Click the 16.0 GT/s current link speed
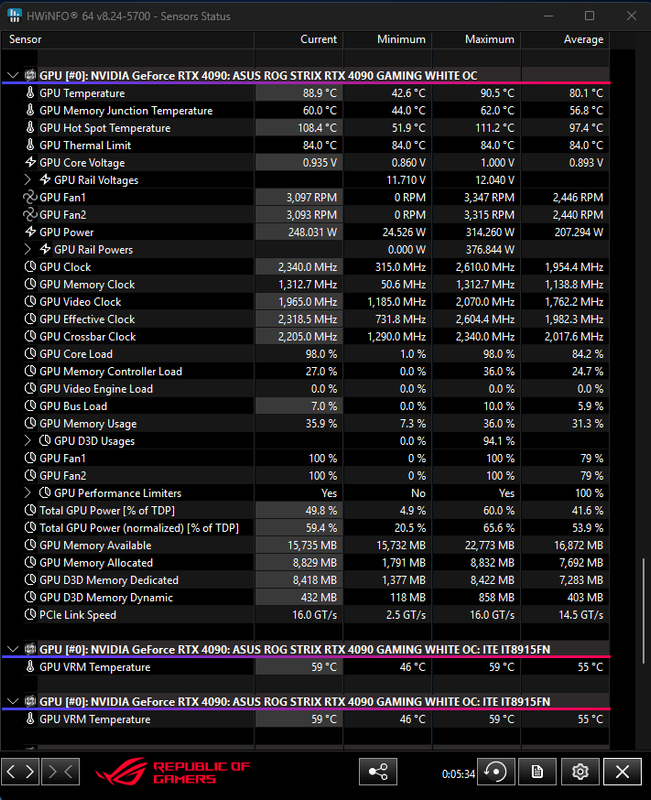 (314, 615)
